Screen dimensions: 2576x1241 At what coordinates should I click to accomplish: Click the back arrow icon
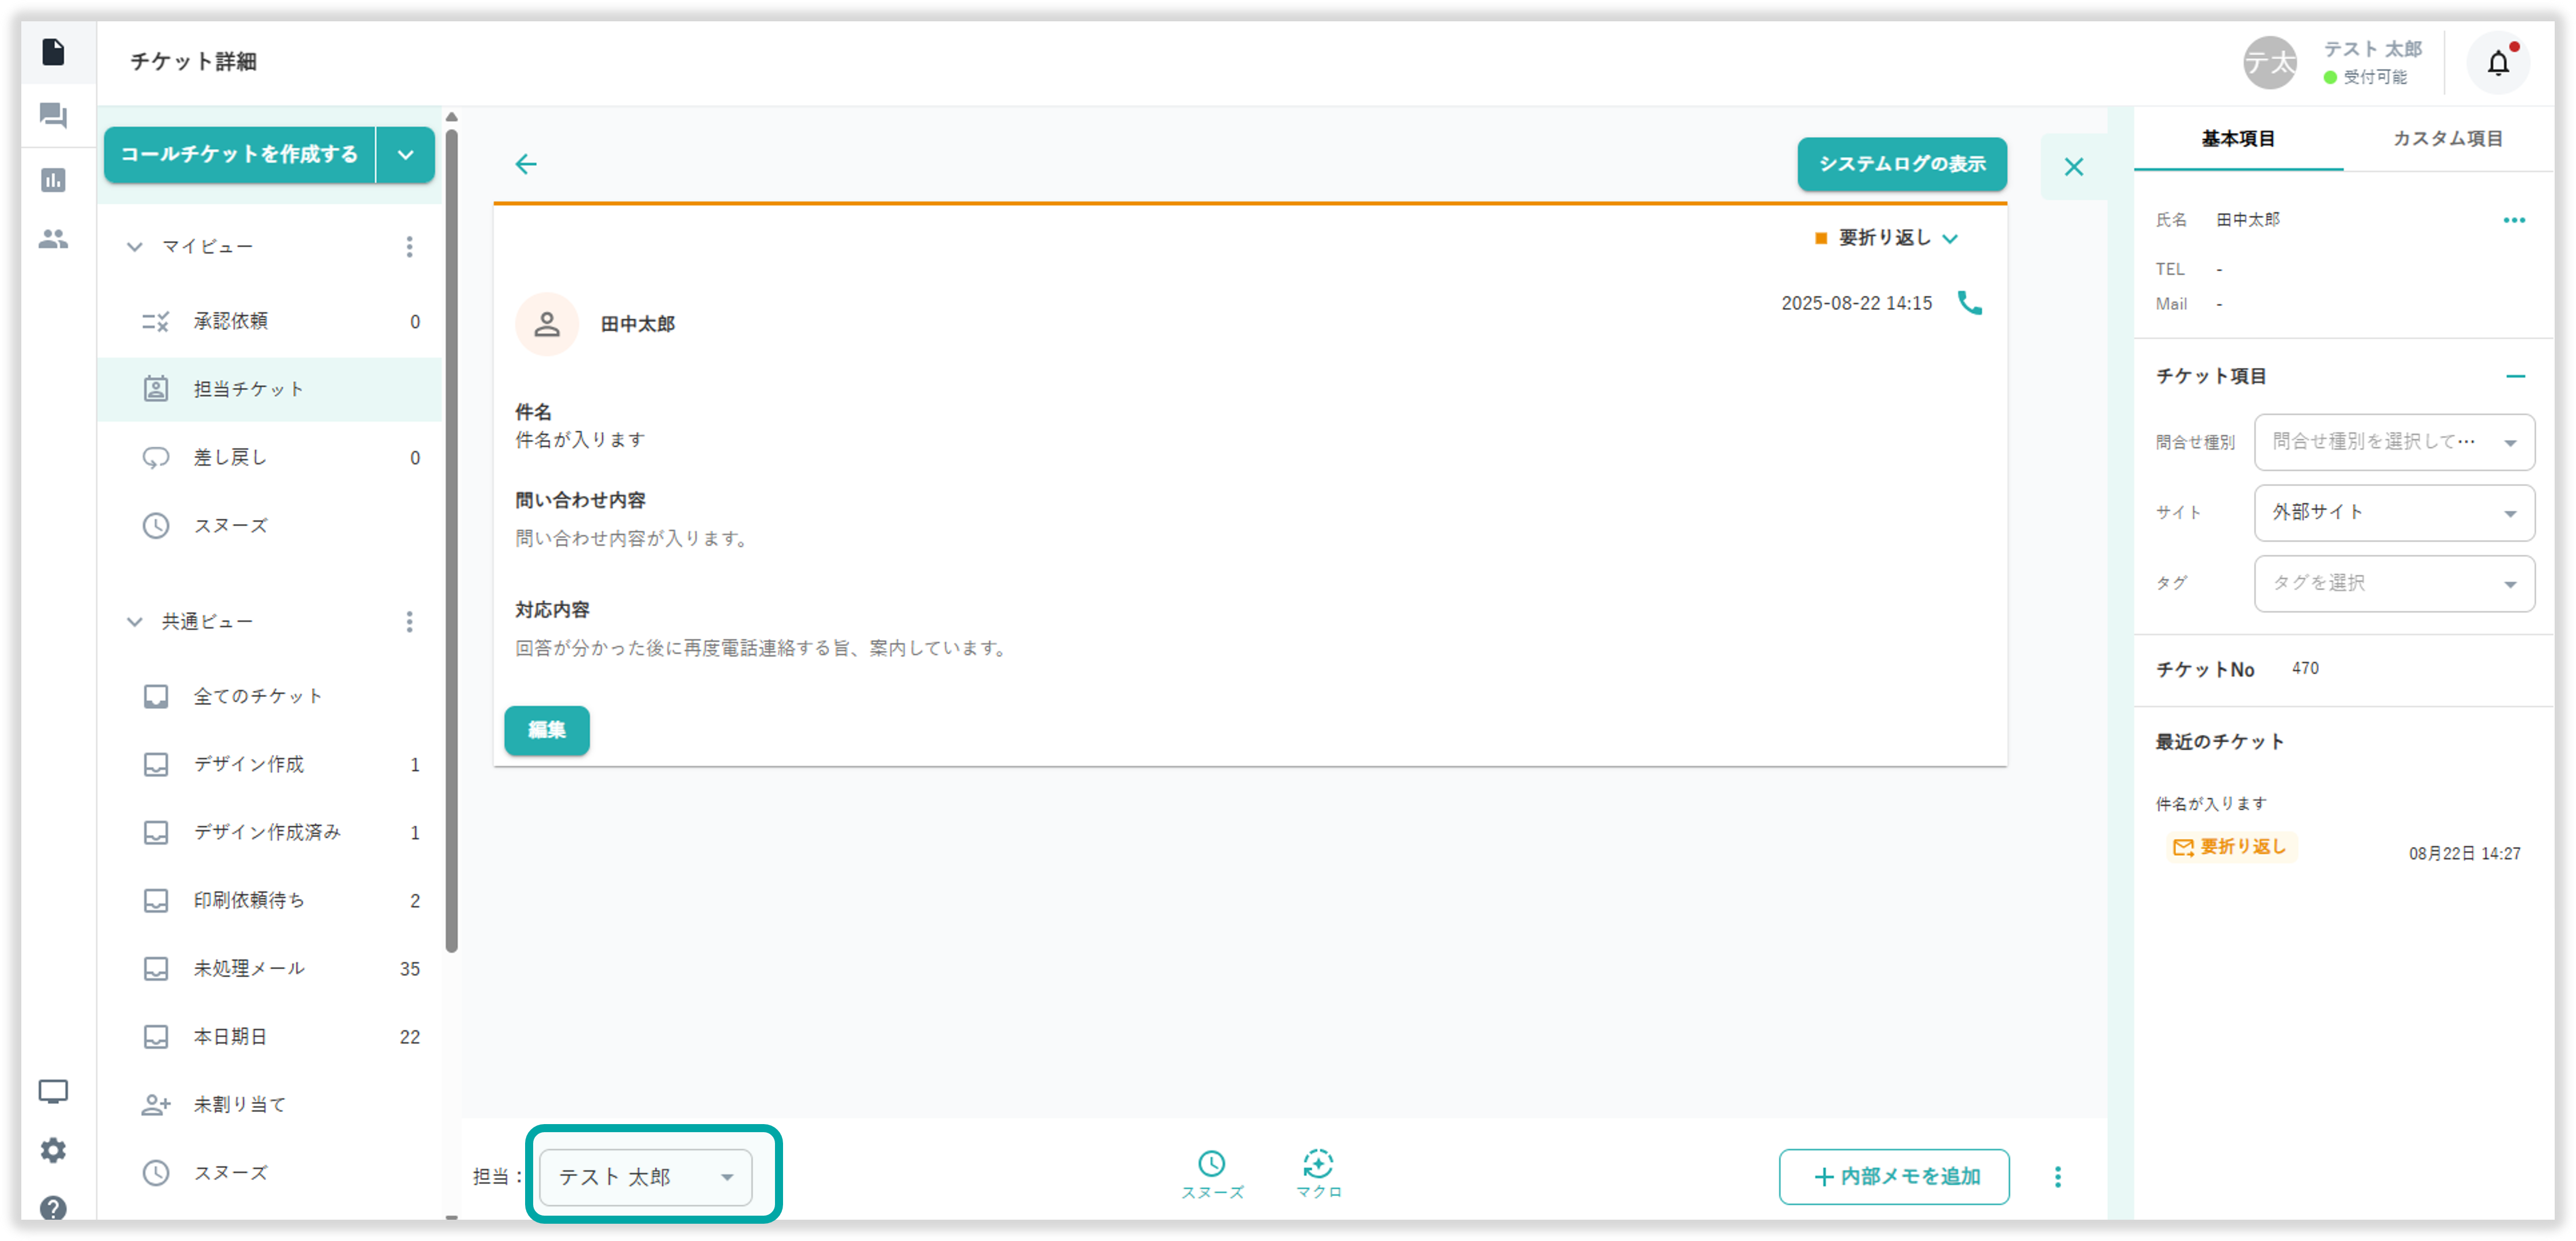click(x=526, y=164)
